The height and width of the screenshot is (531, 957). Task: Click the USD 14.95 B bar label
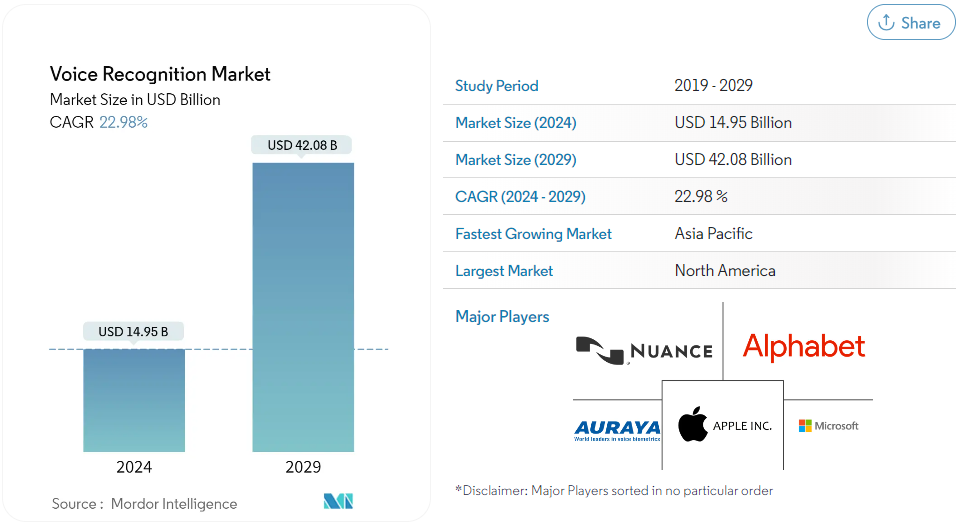click(133, 331)
